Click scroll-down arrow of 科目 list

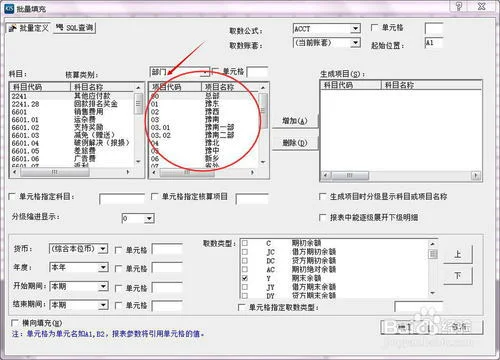click(x=139, y=162)
